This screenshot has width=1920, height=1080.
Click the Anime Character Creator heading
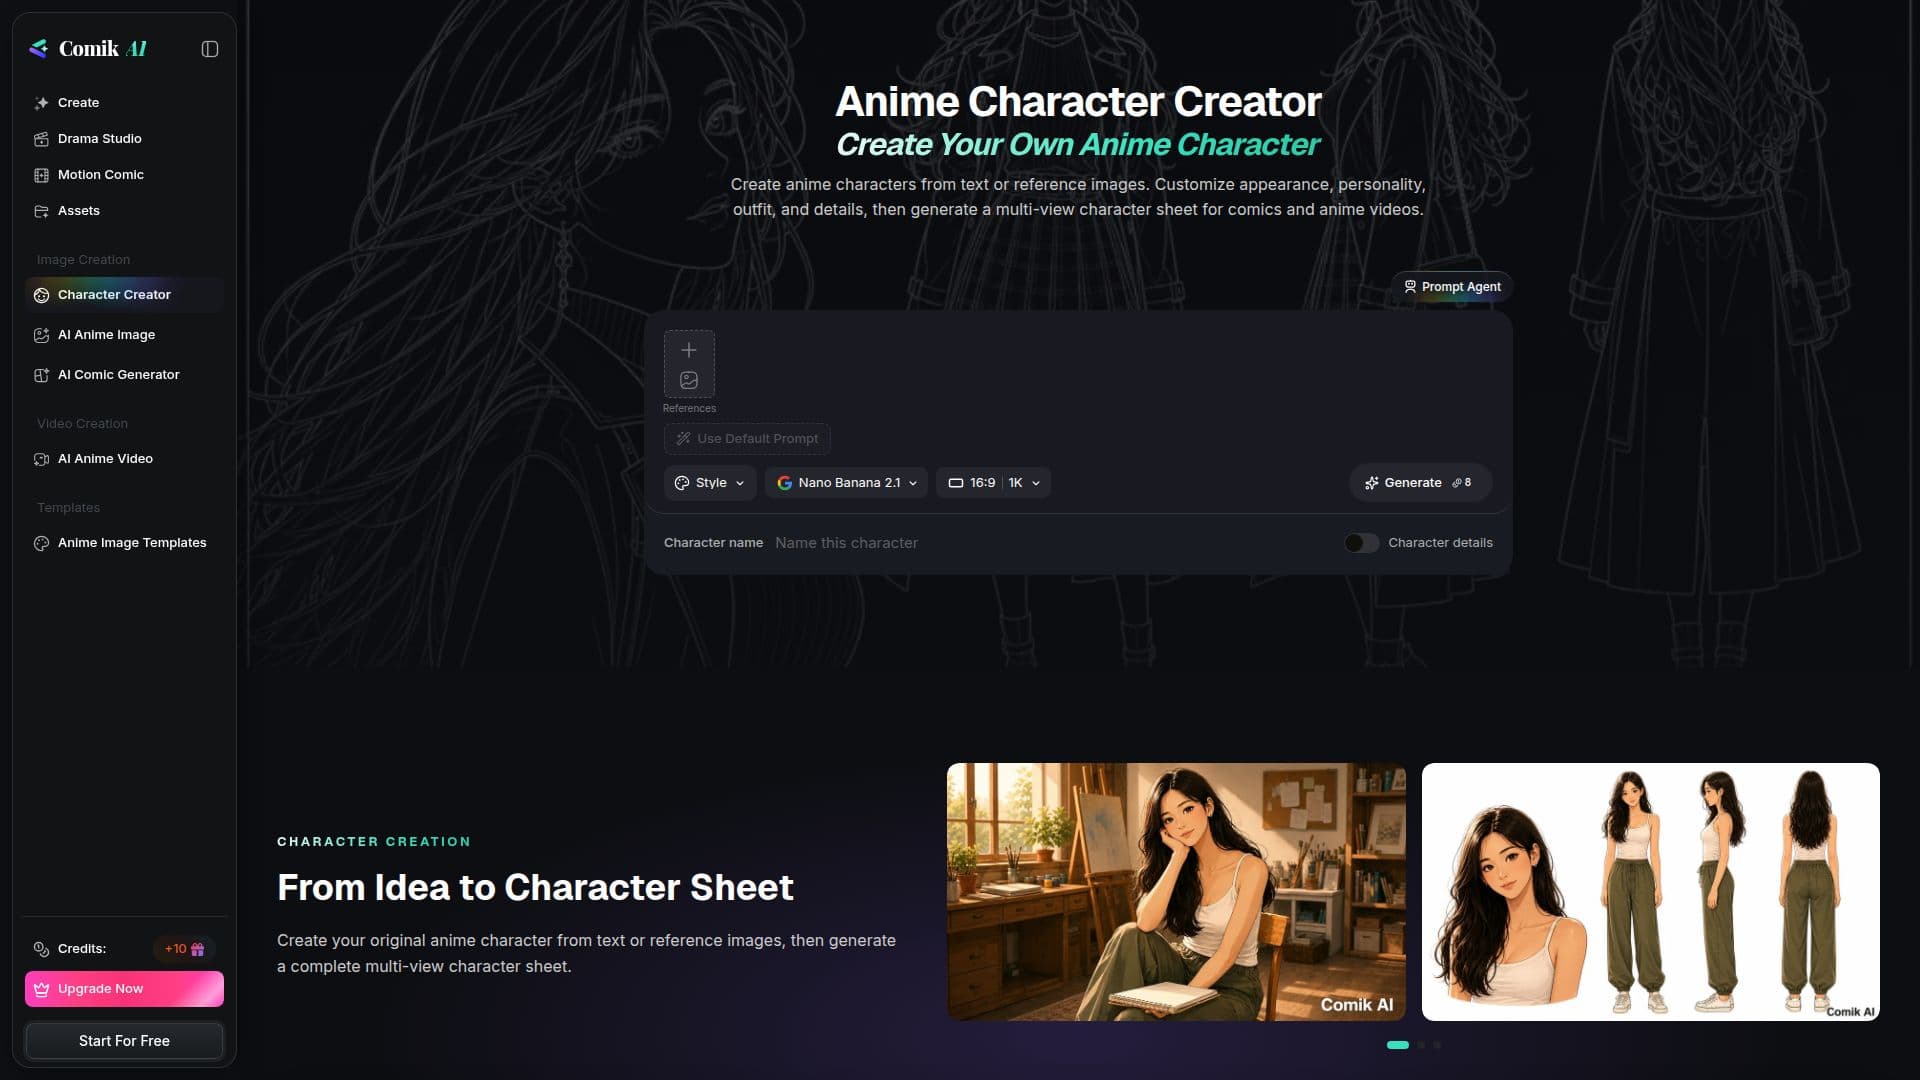1078,101
